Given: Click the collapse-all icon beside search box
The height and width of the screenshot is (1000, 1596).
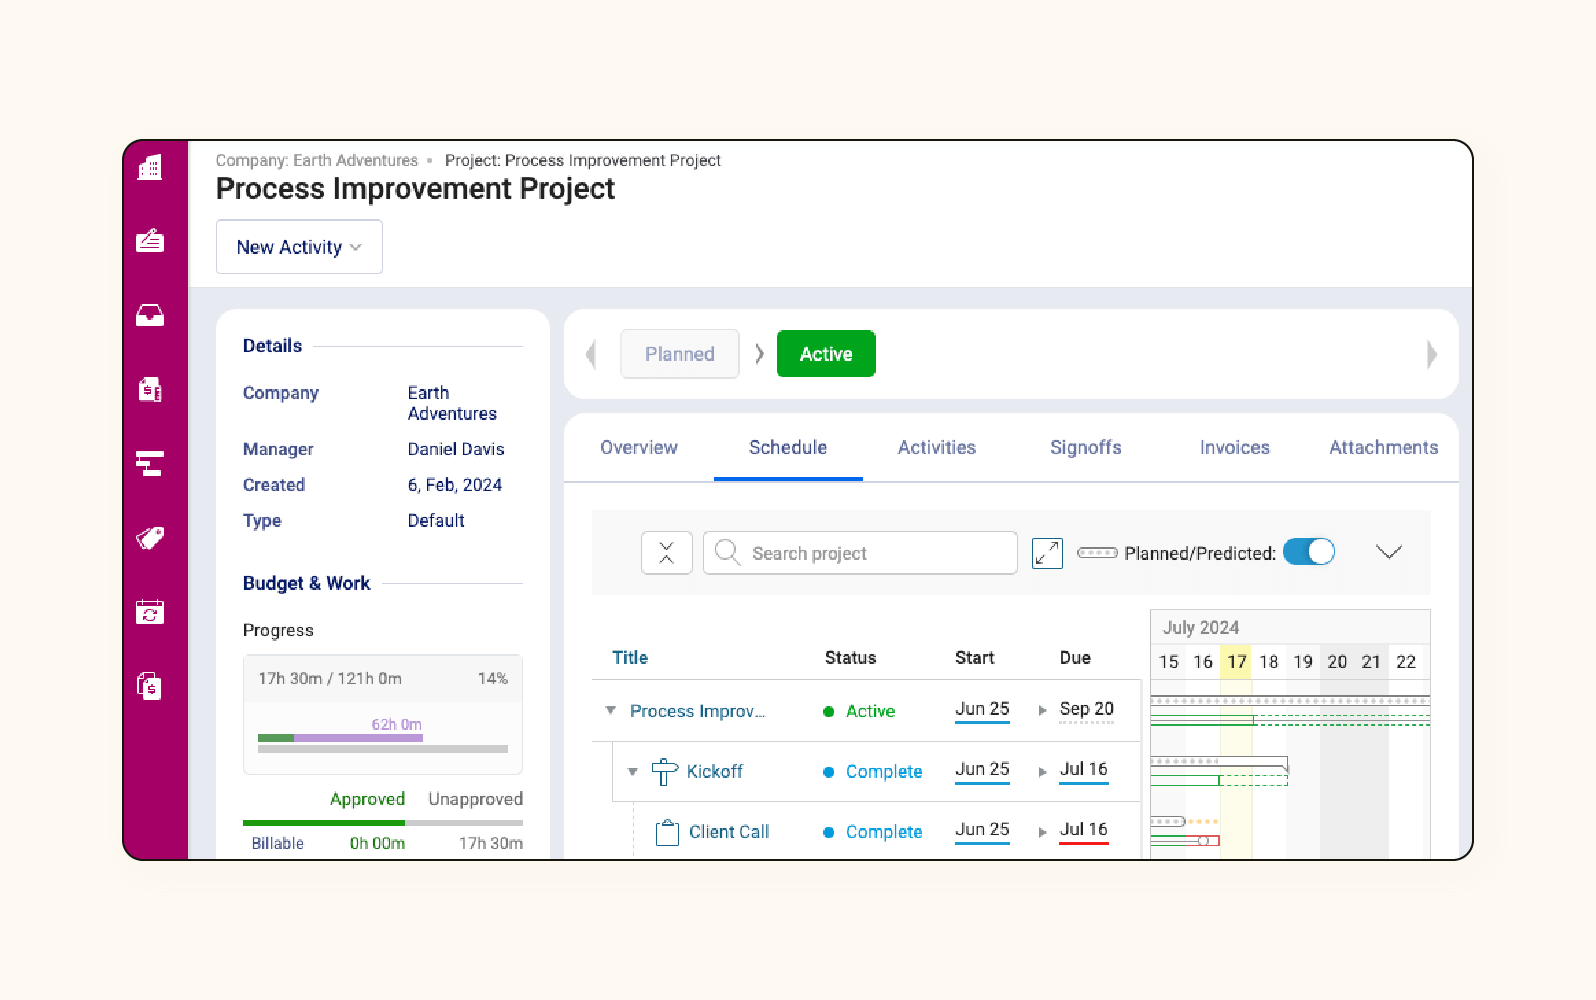Looking at the screenshot, I should click(x=667, y=553).
